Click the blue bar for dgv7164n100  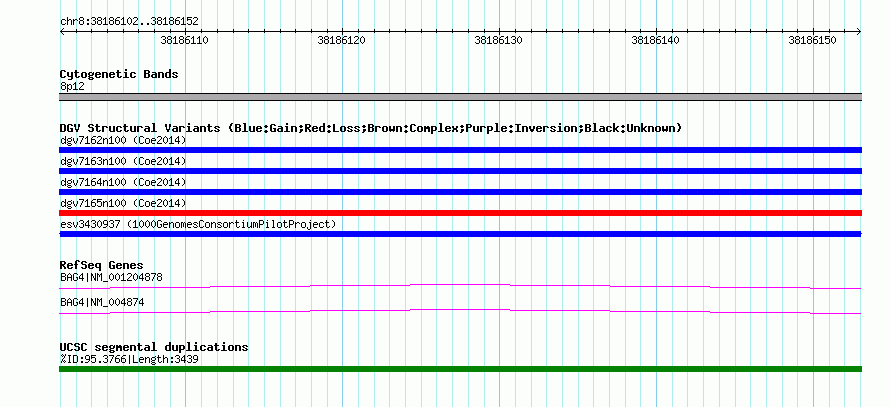pos(460,192)
